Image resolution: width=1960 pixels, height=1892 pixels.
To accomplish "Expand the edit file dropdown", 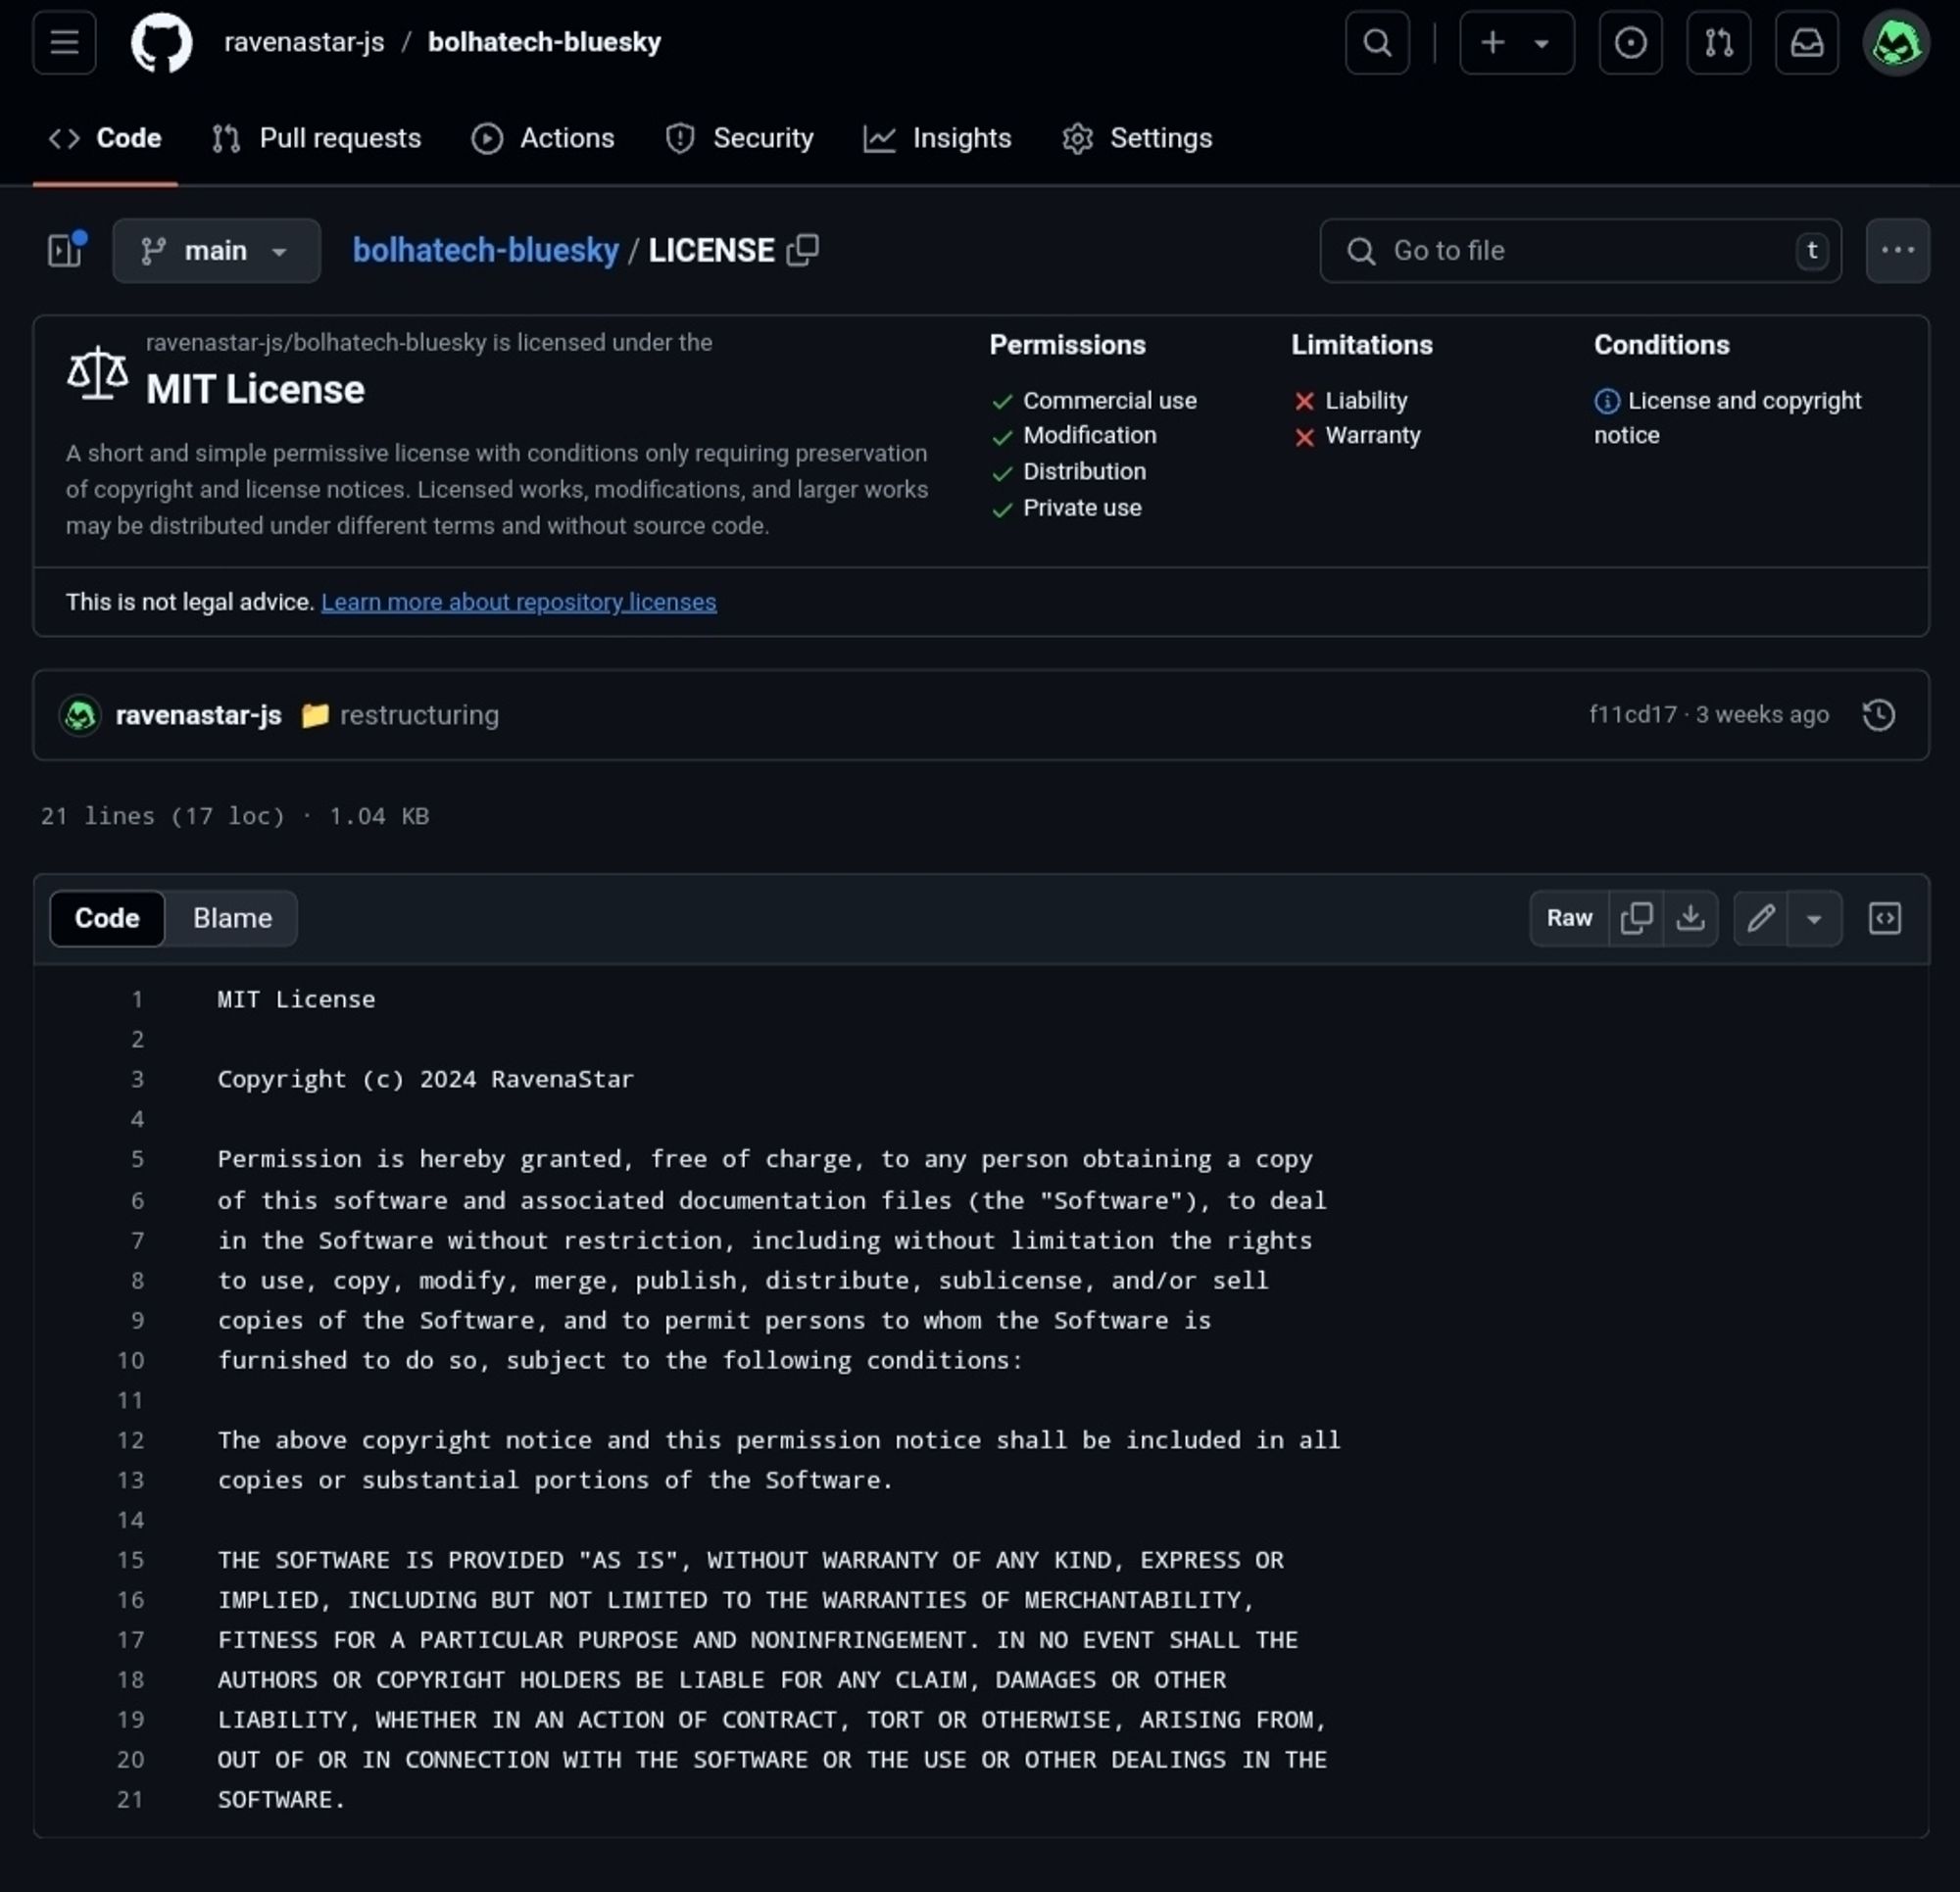I will [x=1813, y=917].
